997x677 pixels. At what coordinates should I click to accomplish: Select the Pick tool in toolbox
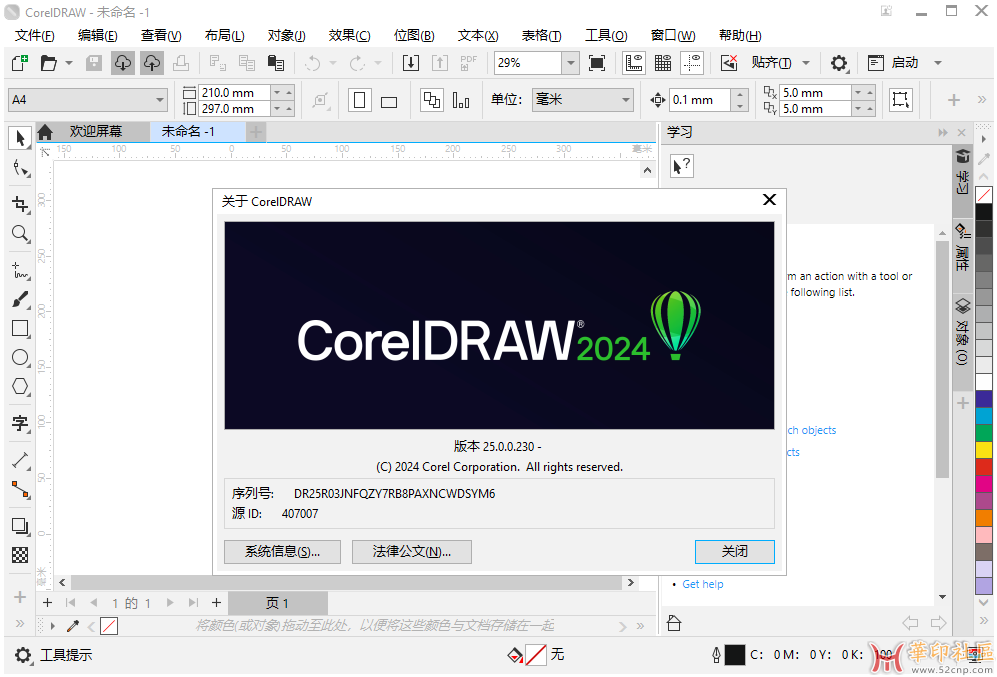tap(20, 138)
